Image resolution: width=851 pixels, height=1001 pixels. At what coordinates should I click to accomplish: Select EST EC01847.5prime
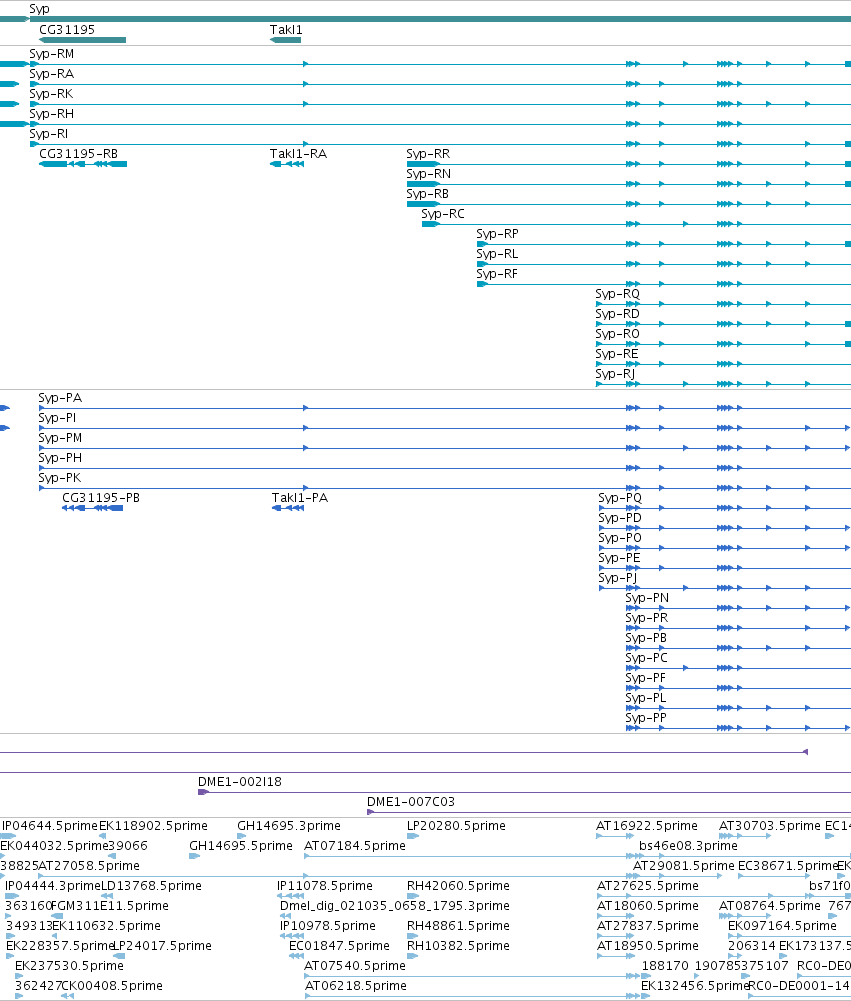pos(340,946)
